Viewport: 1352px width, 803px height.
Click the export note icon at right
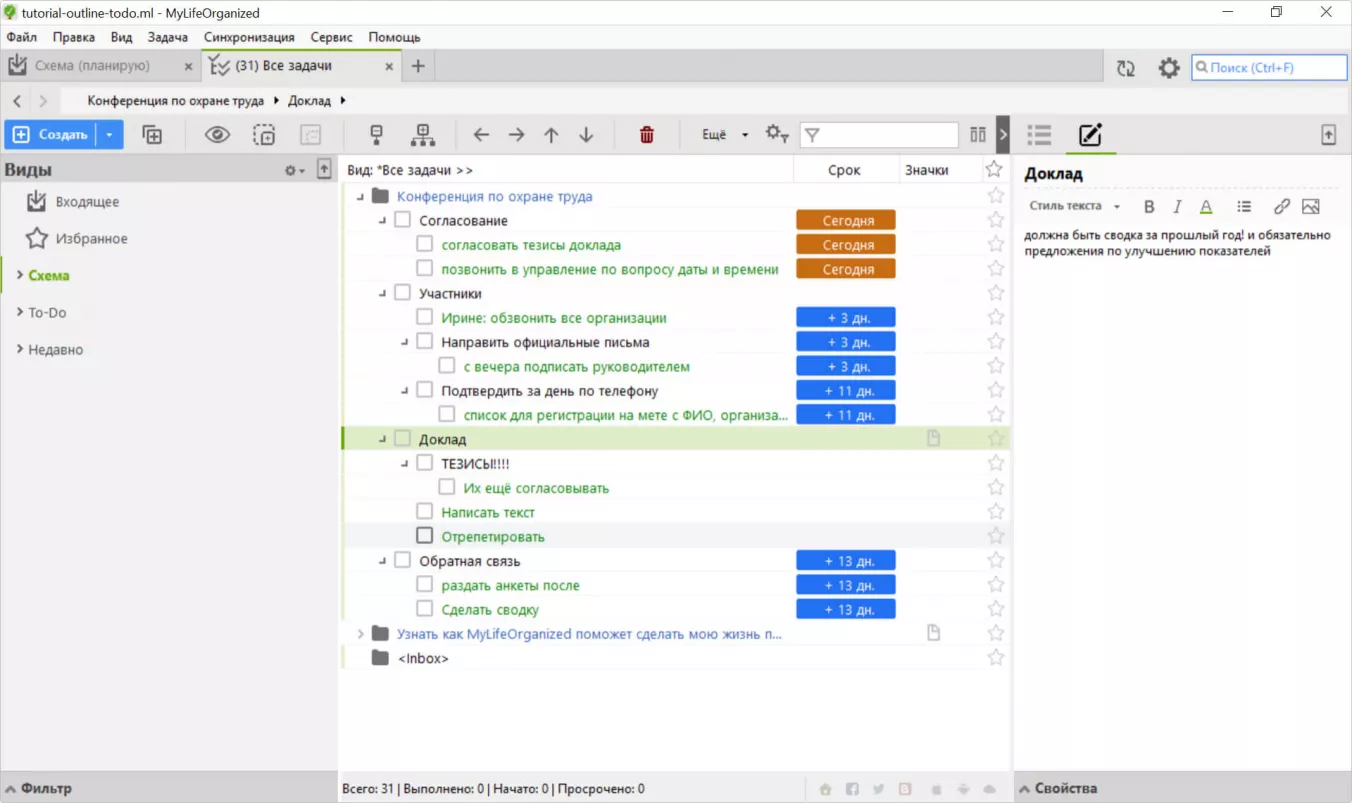click(x=1328, y=135)
